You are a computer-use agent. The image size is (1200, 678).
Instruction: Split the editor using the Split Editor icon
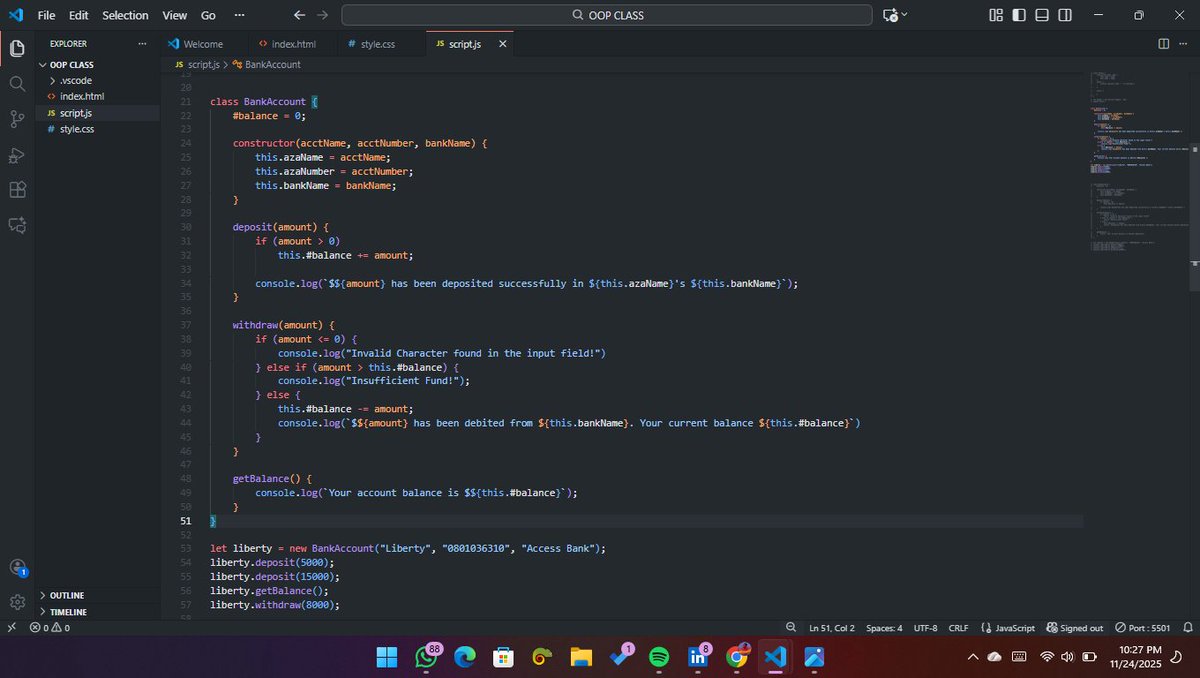coord(1163,44)
